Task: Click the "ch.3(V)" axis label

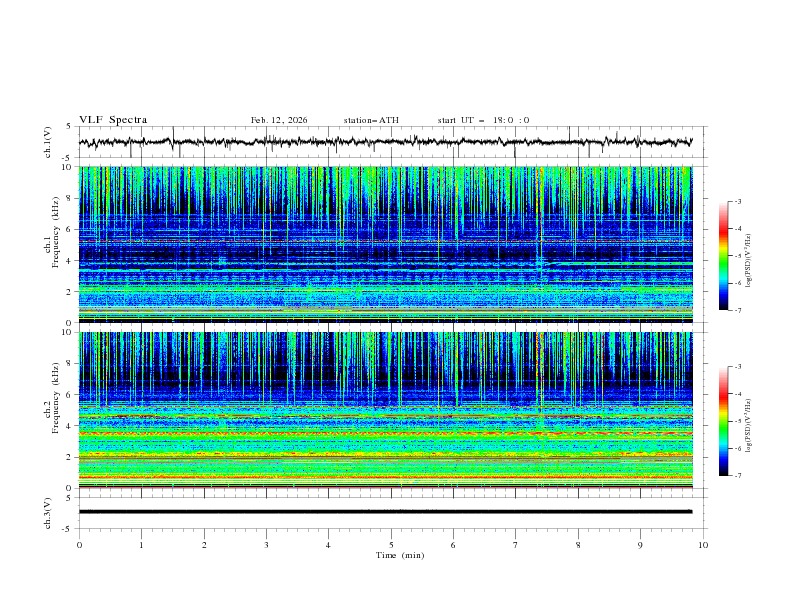Action: point(48,513)
